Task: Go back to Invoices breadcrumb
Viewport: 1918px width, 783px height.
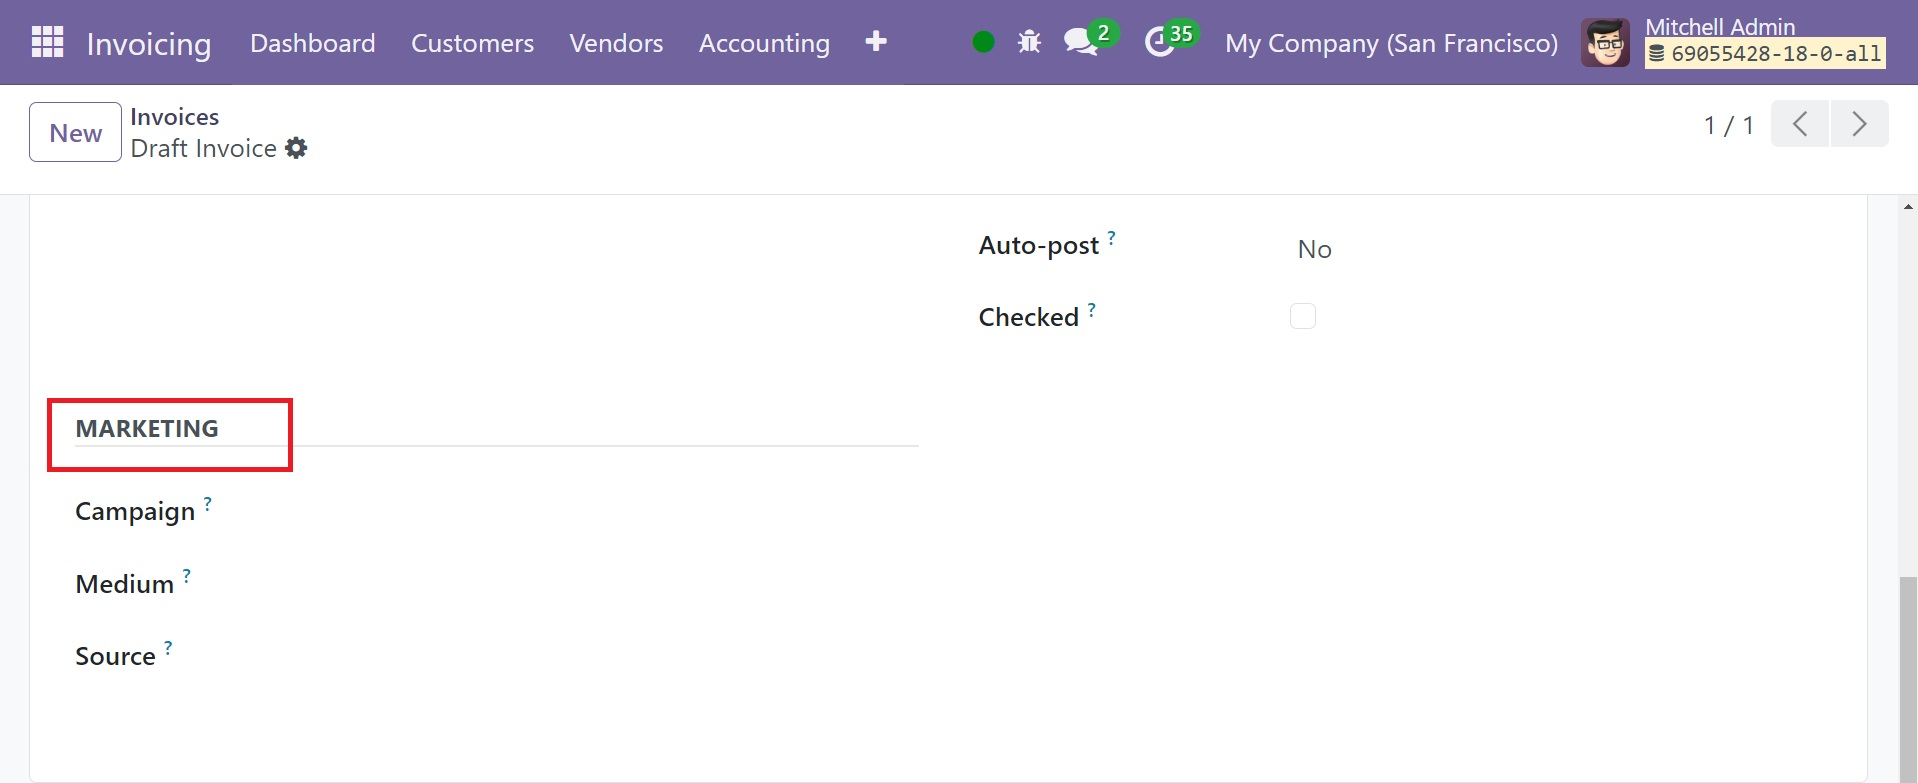Action: (x=174, y=117)
